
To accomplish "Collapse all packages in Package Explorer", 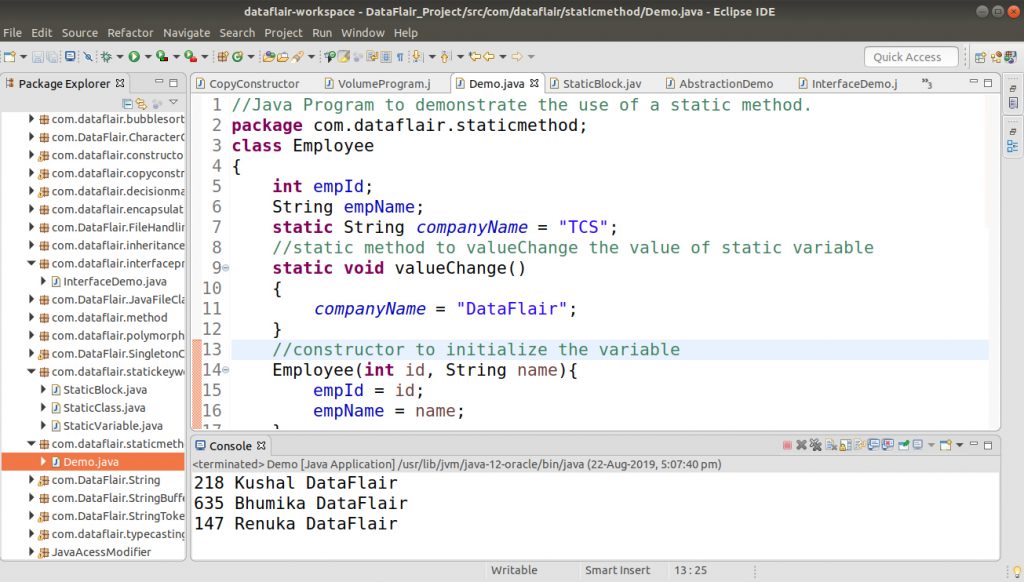I will click(x=128, y=103).
